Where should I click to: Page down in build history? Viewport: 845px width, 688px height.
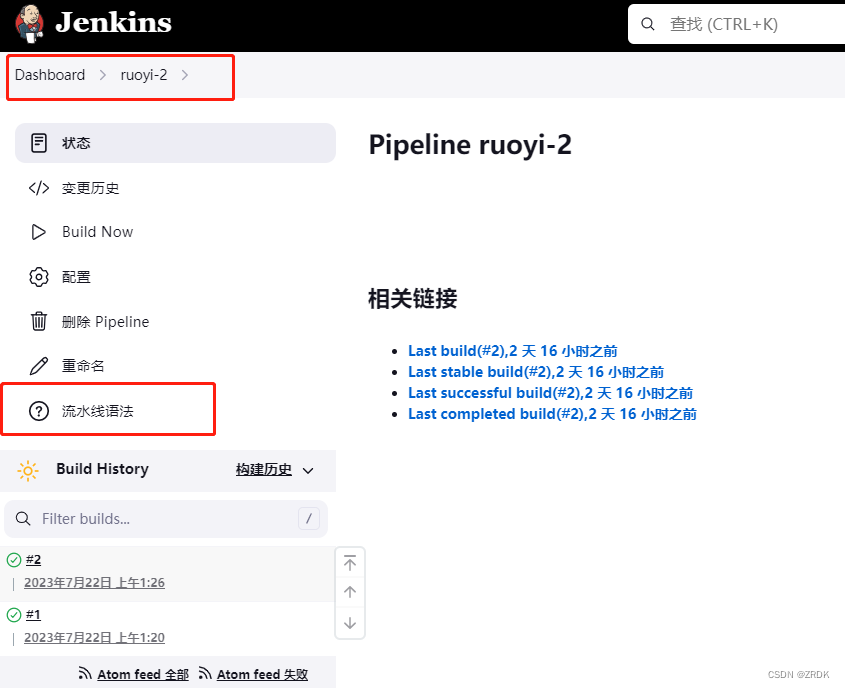[350, 623]
